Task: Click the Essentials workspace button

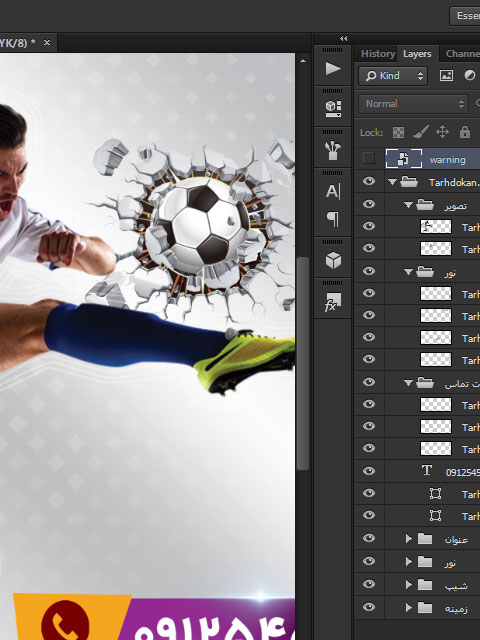Action: pos(465,16)
